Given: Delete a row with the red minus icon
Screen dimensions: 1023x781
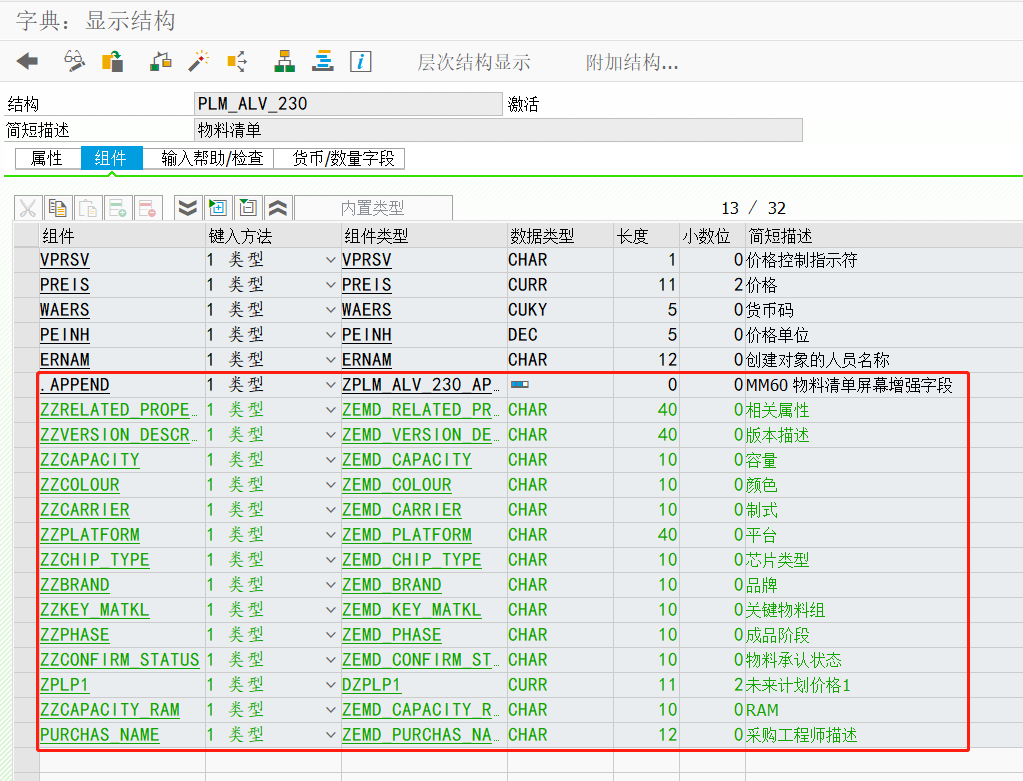Looking at the screenshot, I should pos(147,207).
